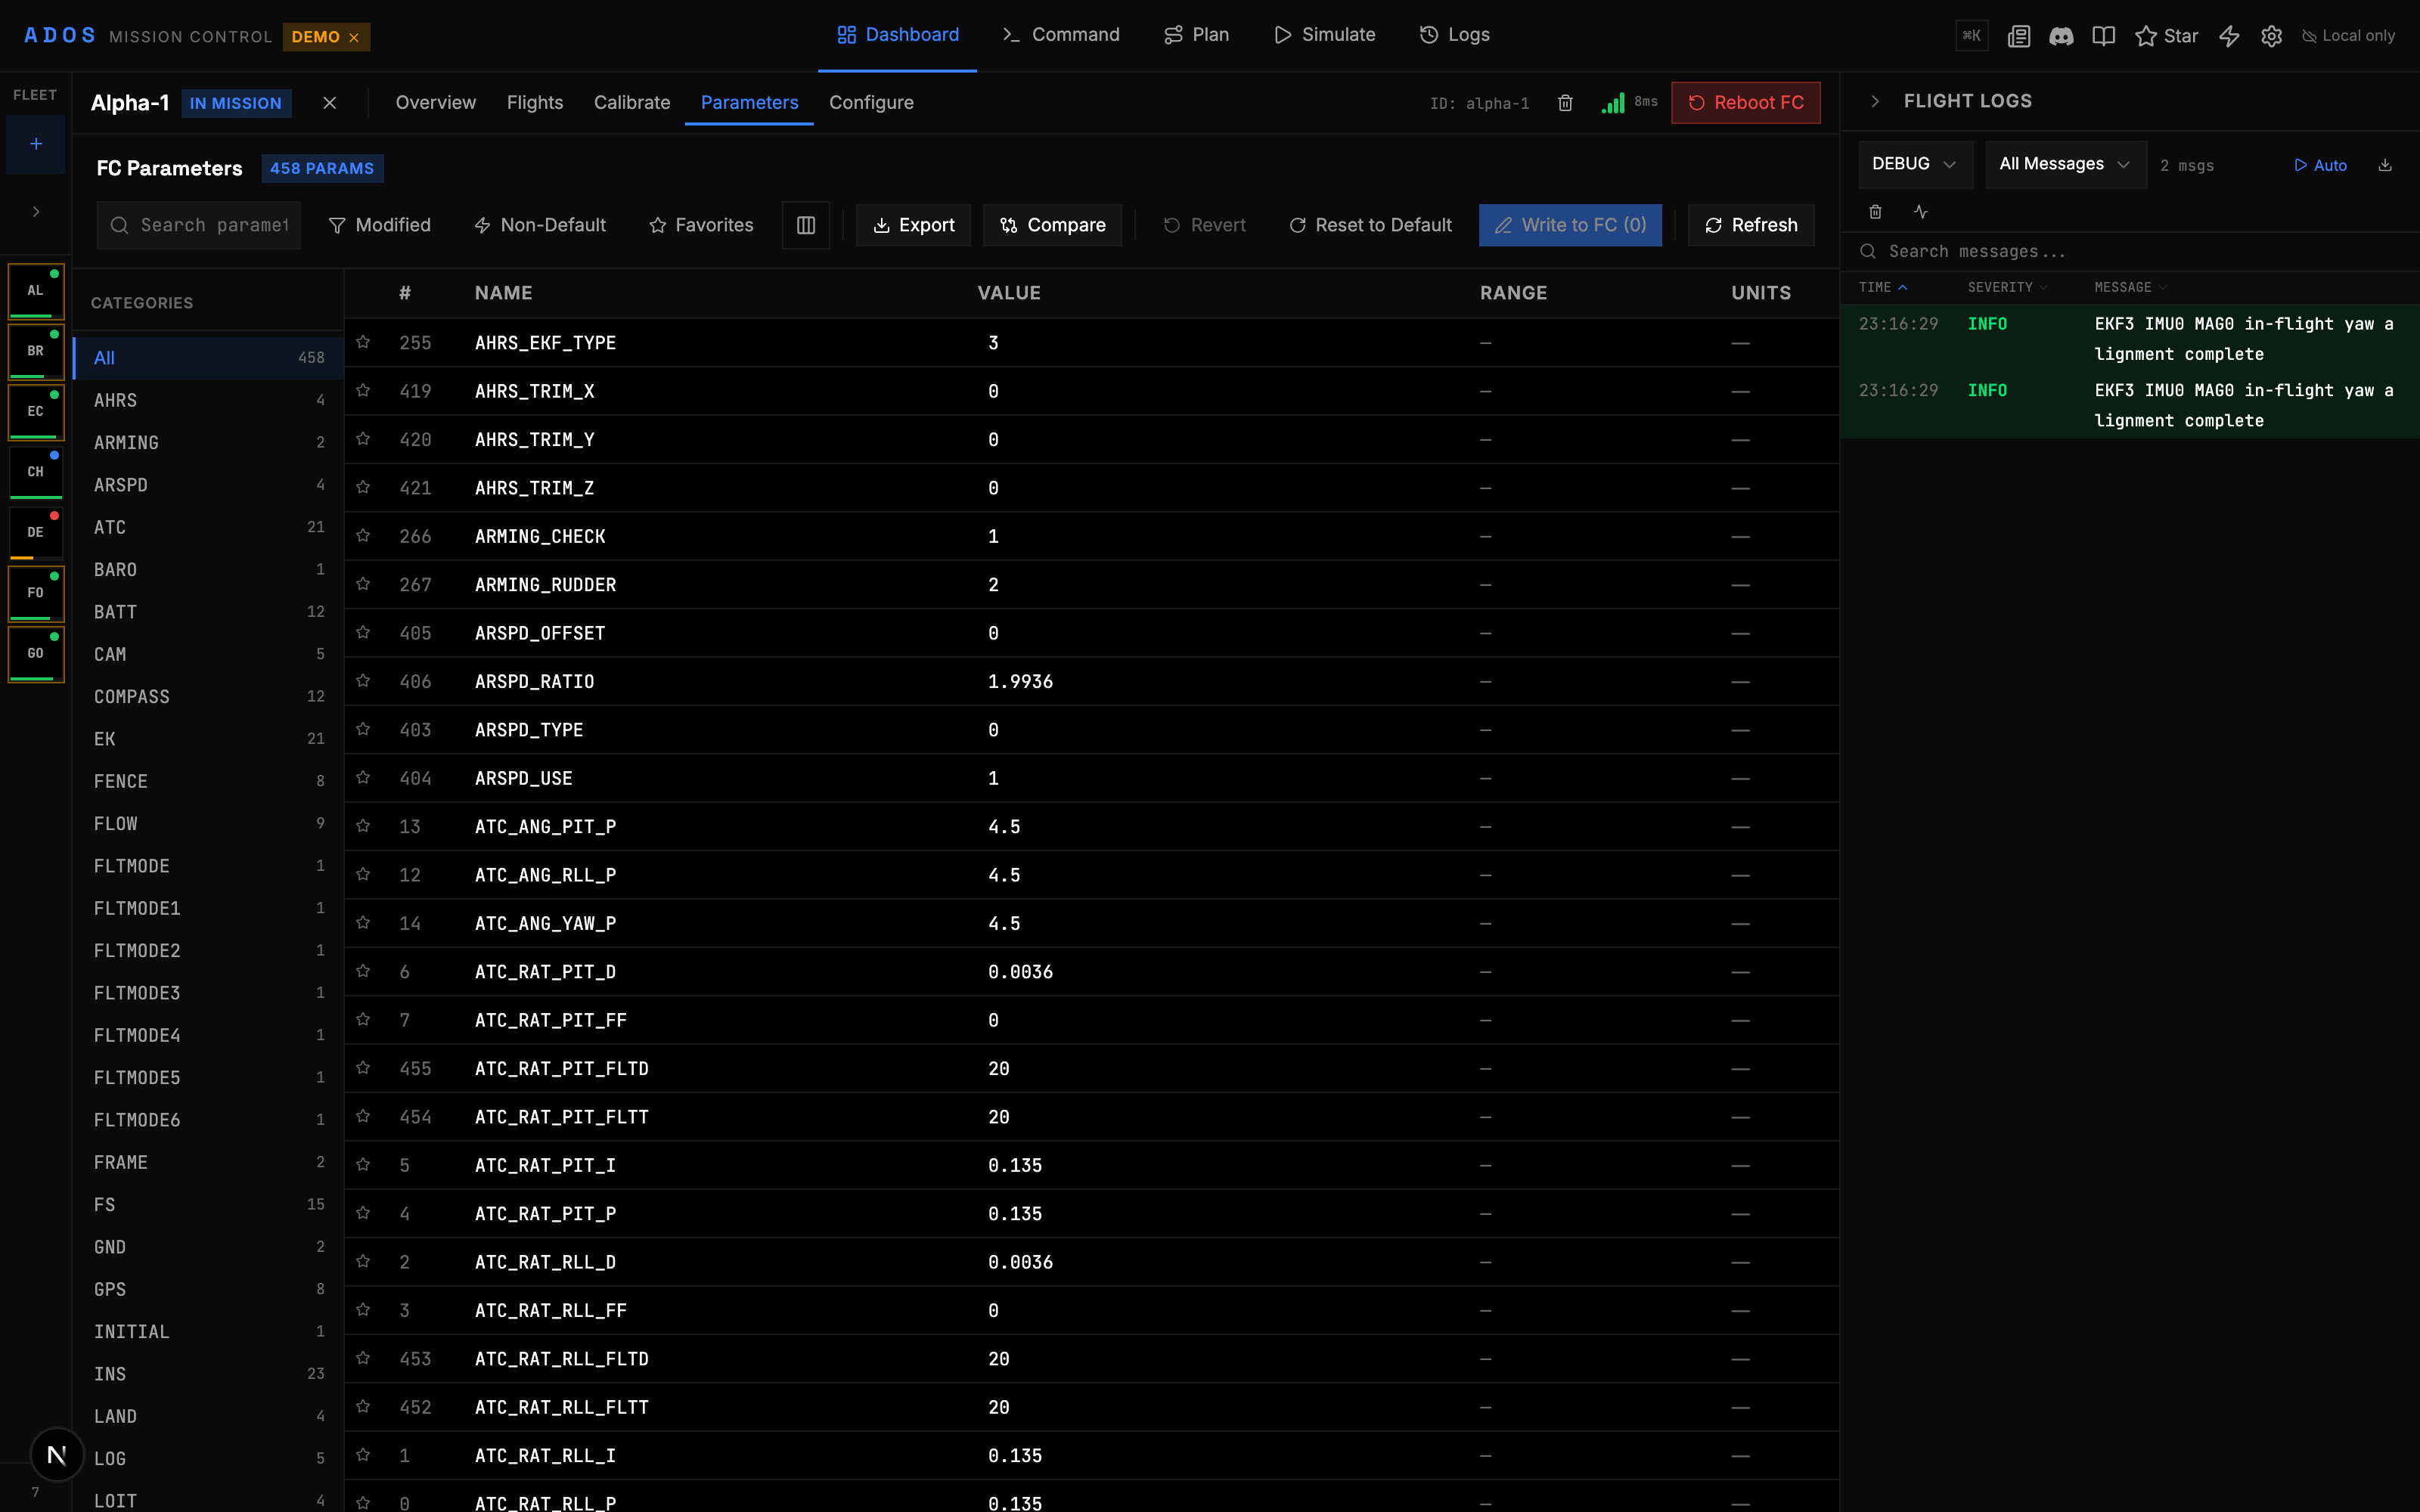
Task: Clear flight logs trash icon
Action: pyautogui.click(x=1875, y=212)
